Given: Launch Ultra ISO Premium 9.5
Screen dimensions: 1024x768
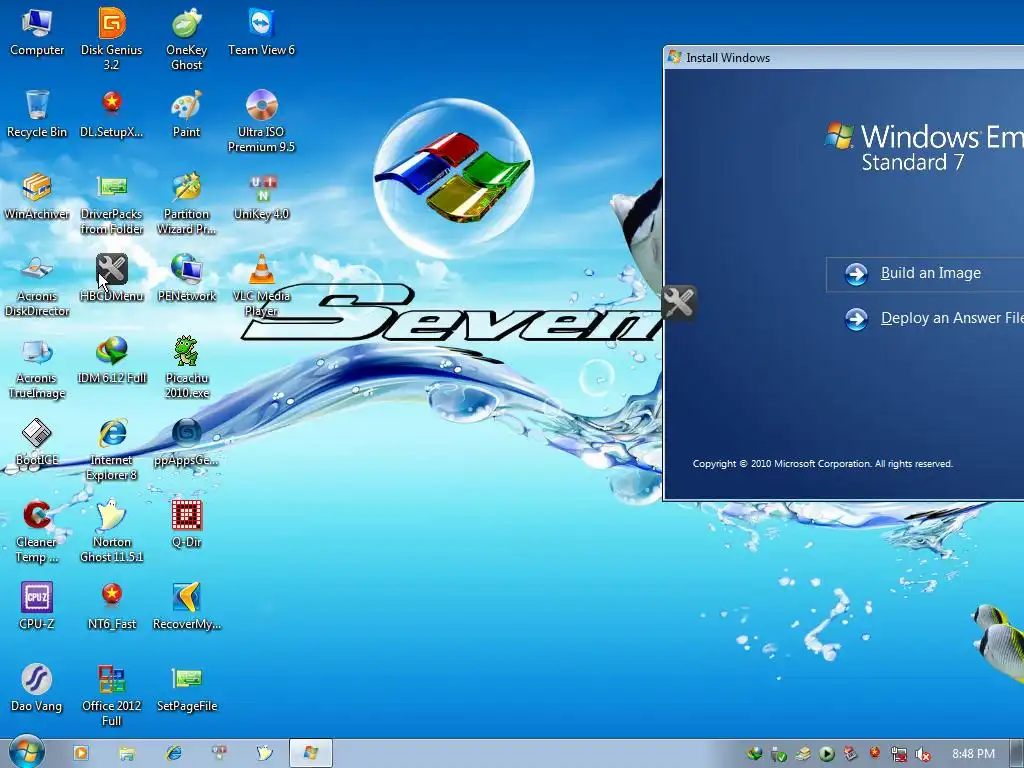Looking at the screenshot, I should point(261,121).
